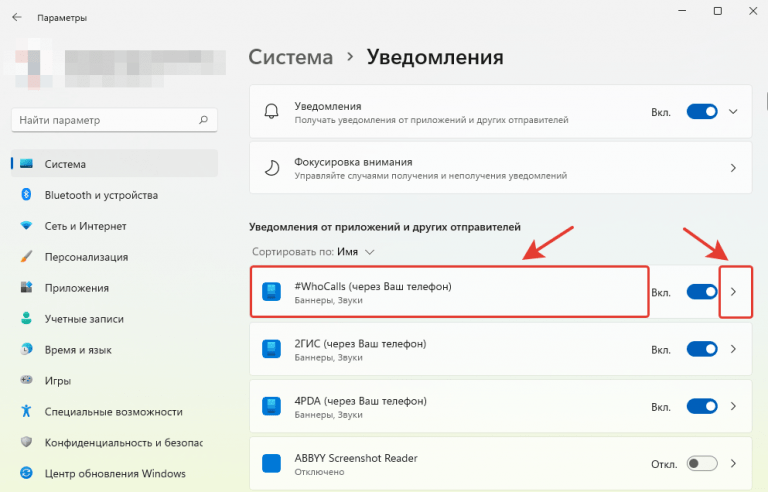Expand the Уведомления section chevron
The width and height of the screenshot is (768, 492).
[735, 112]
